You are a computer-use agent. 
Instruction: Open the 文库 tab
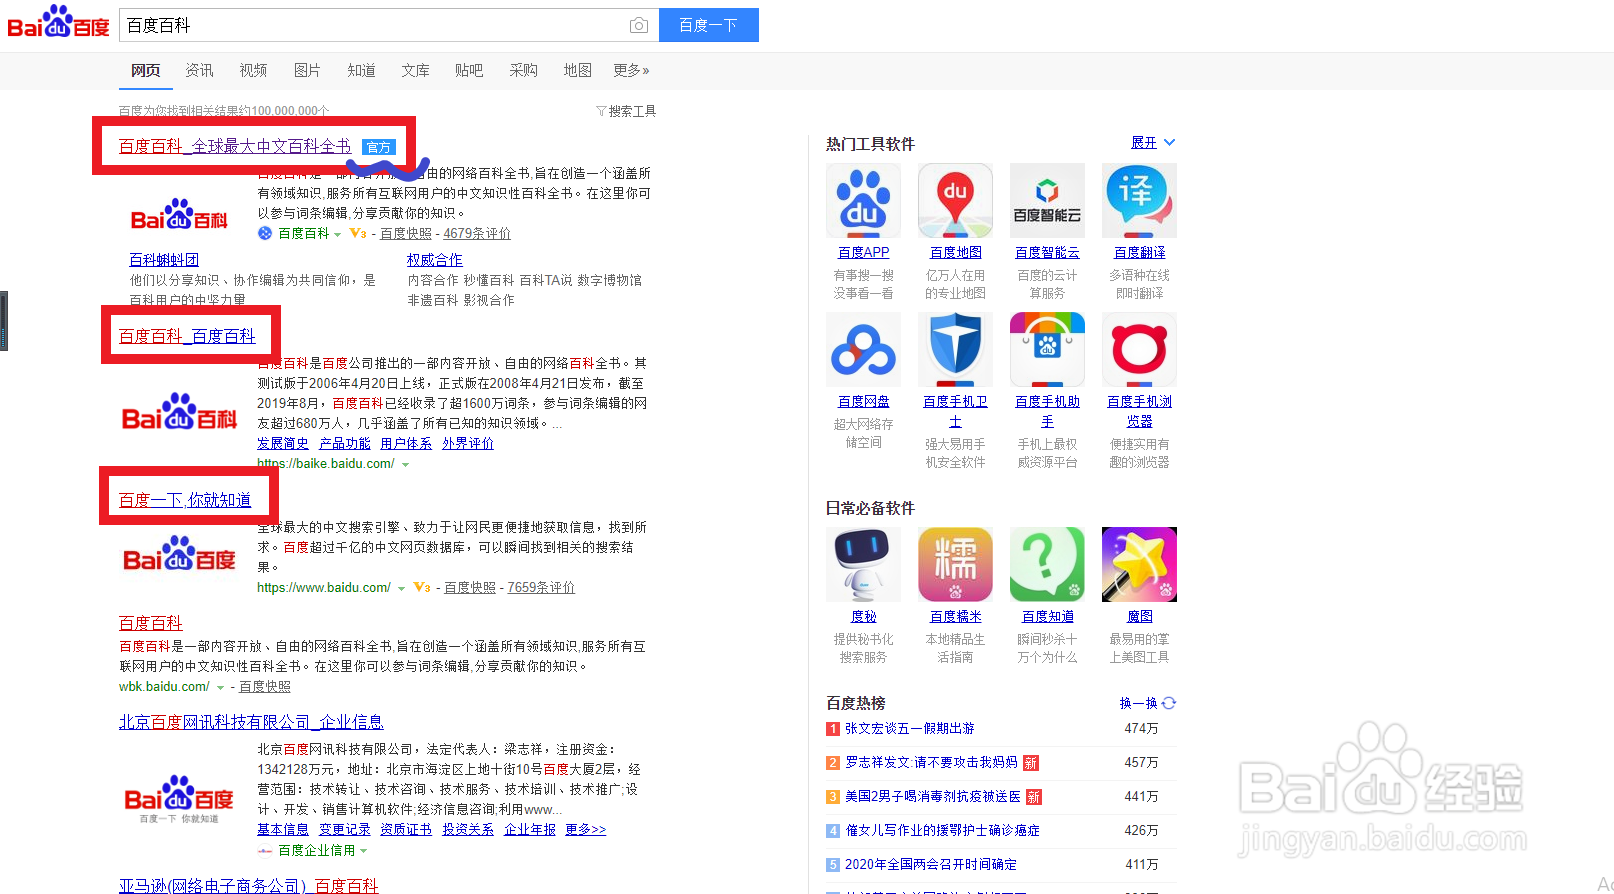(416, 70)
